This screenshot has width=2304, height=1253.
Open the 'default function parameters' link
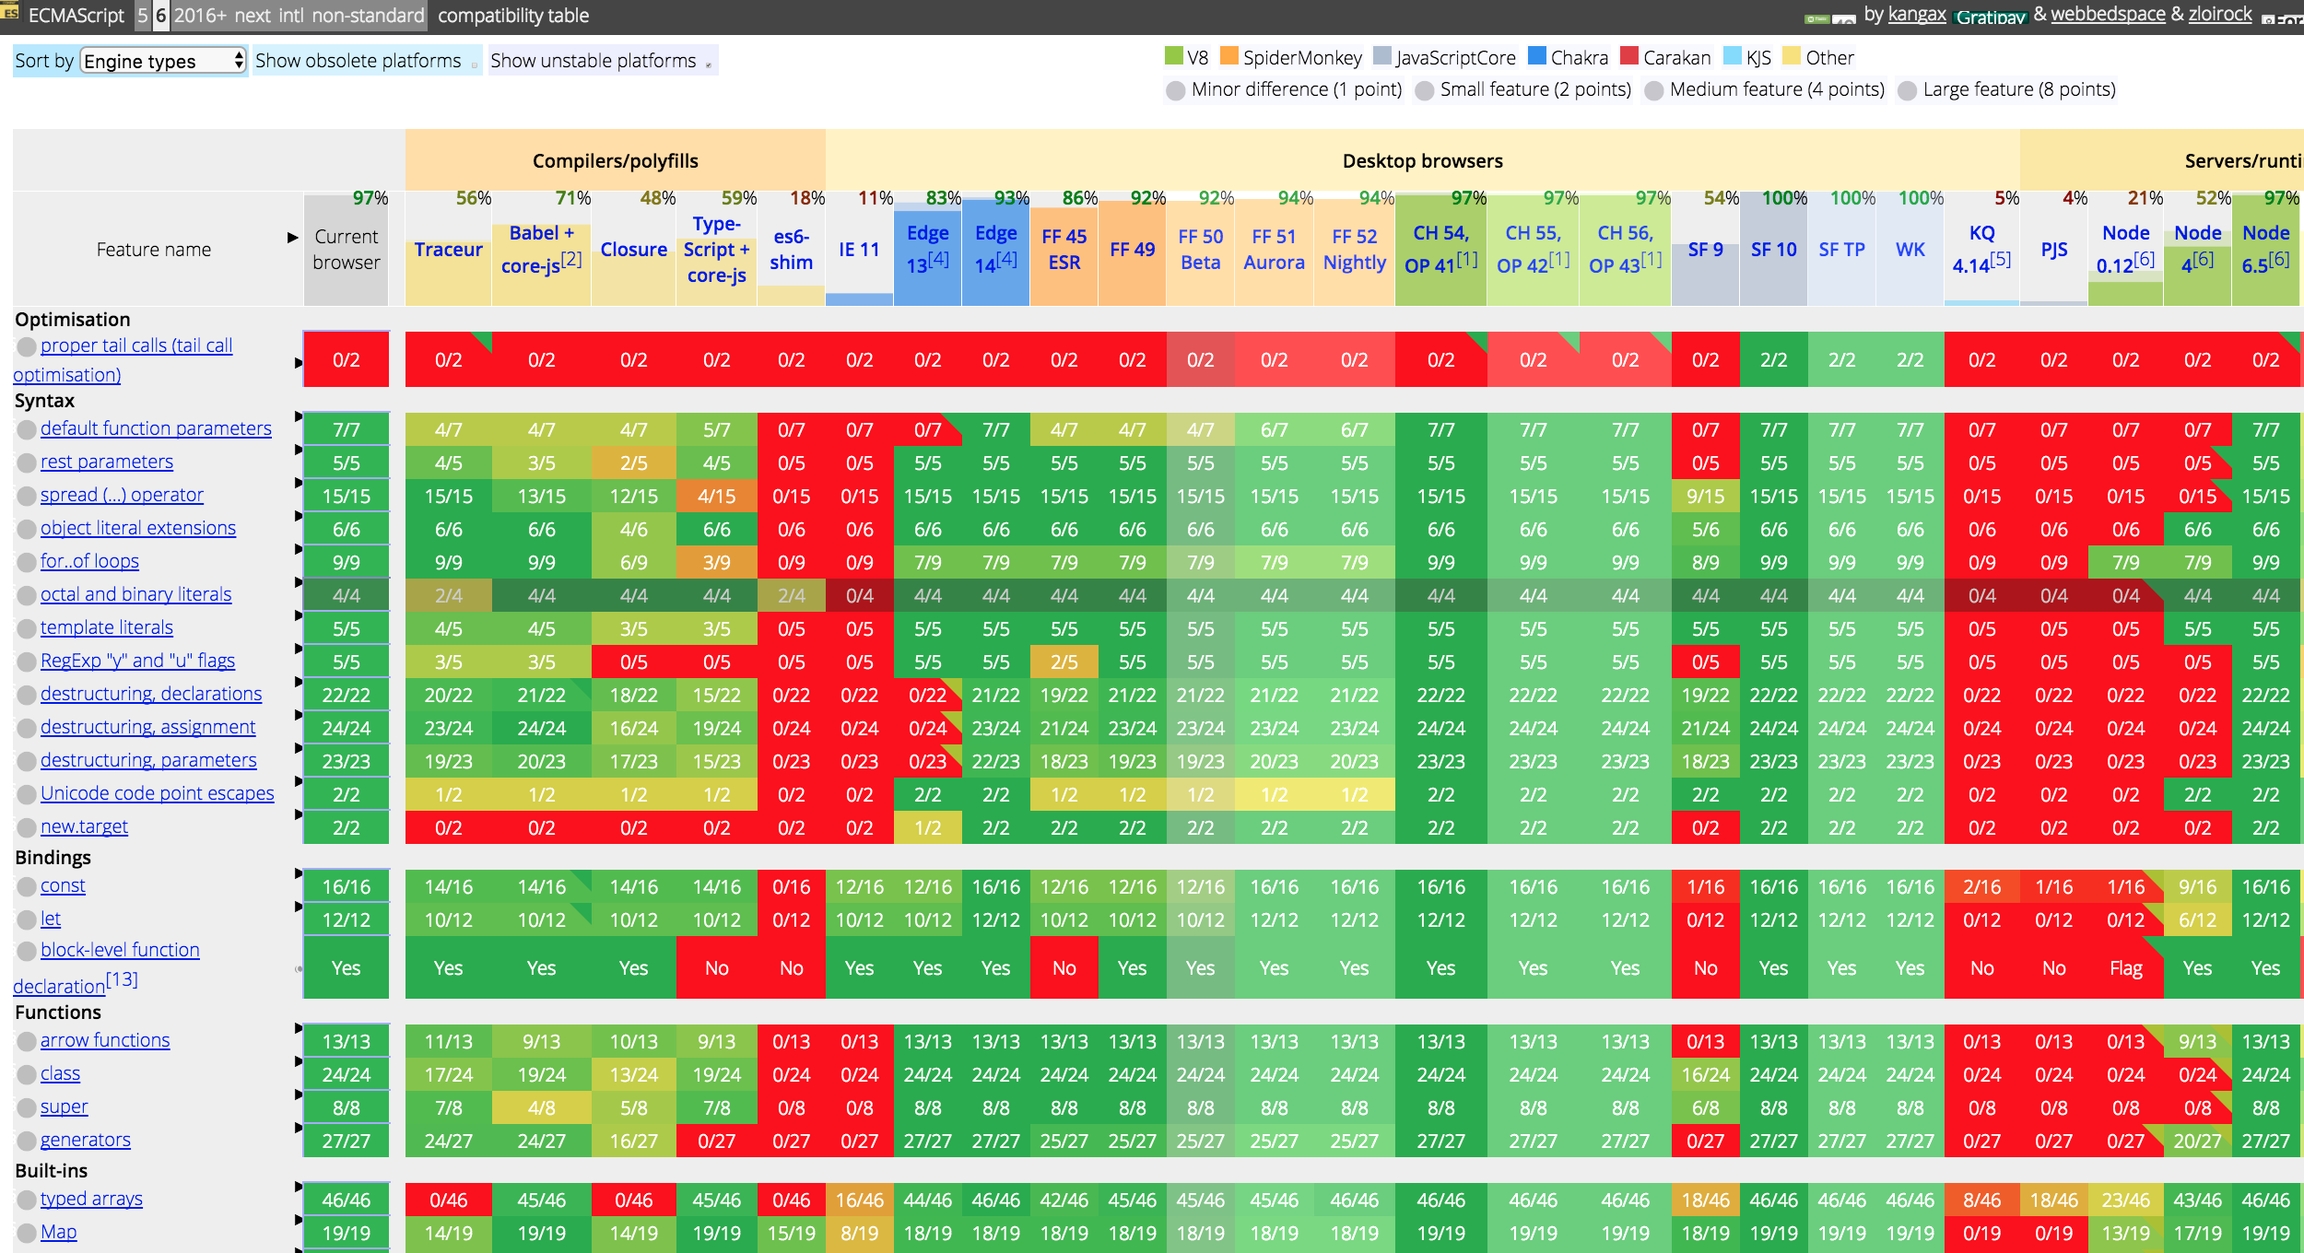click(155, 428)
